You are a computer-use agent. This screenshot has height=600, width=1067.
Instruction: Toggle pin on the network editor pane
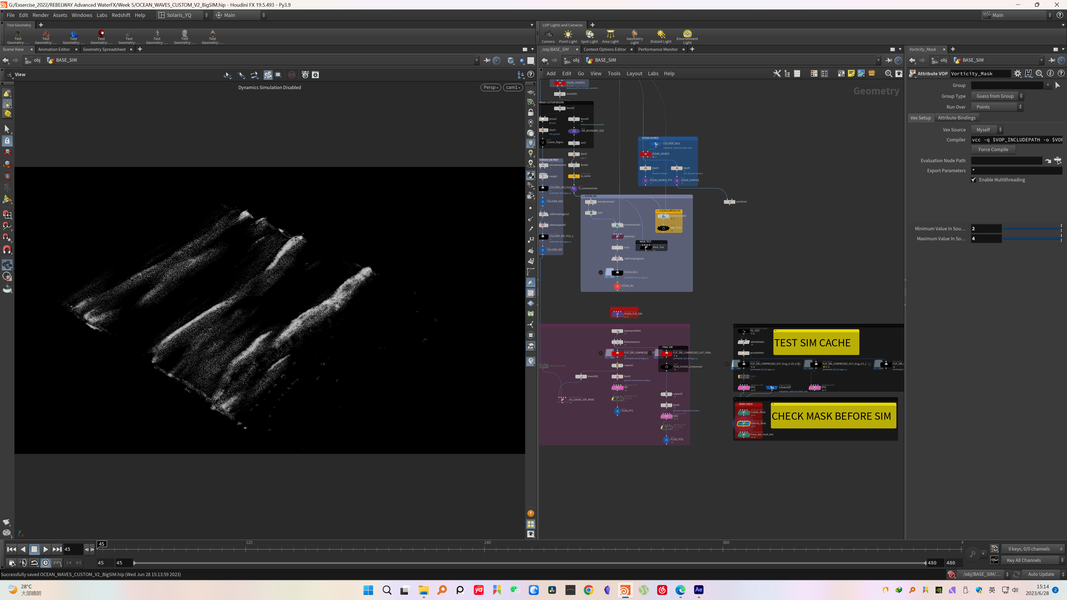[888, 61]
